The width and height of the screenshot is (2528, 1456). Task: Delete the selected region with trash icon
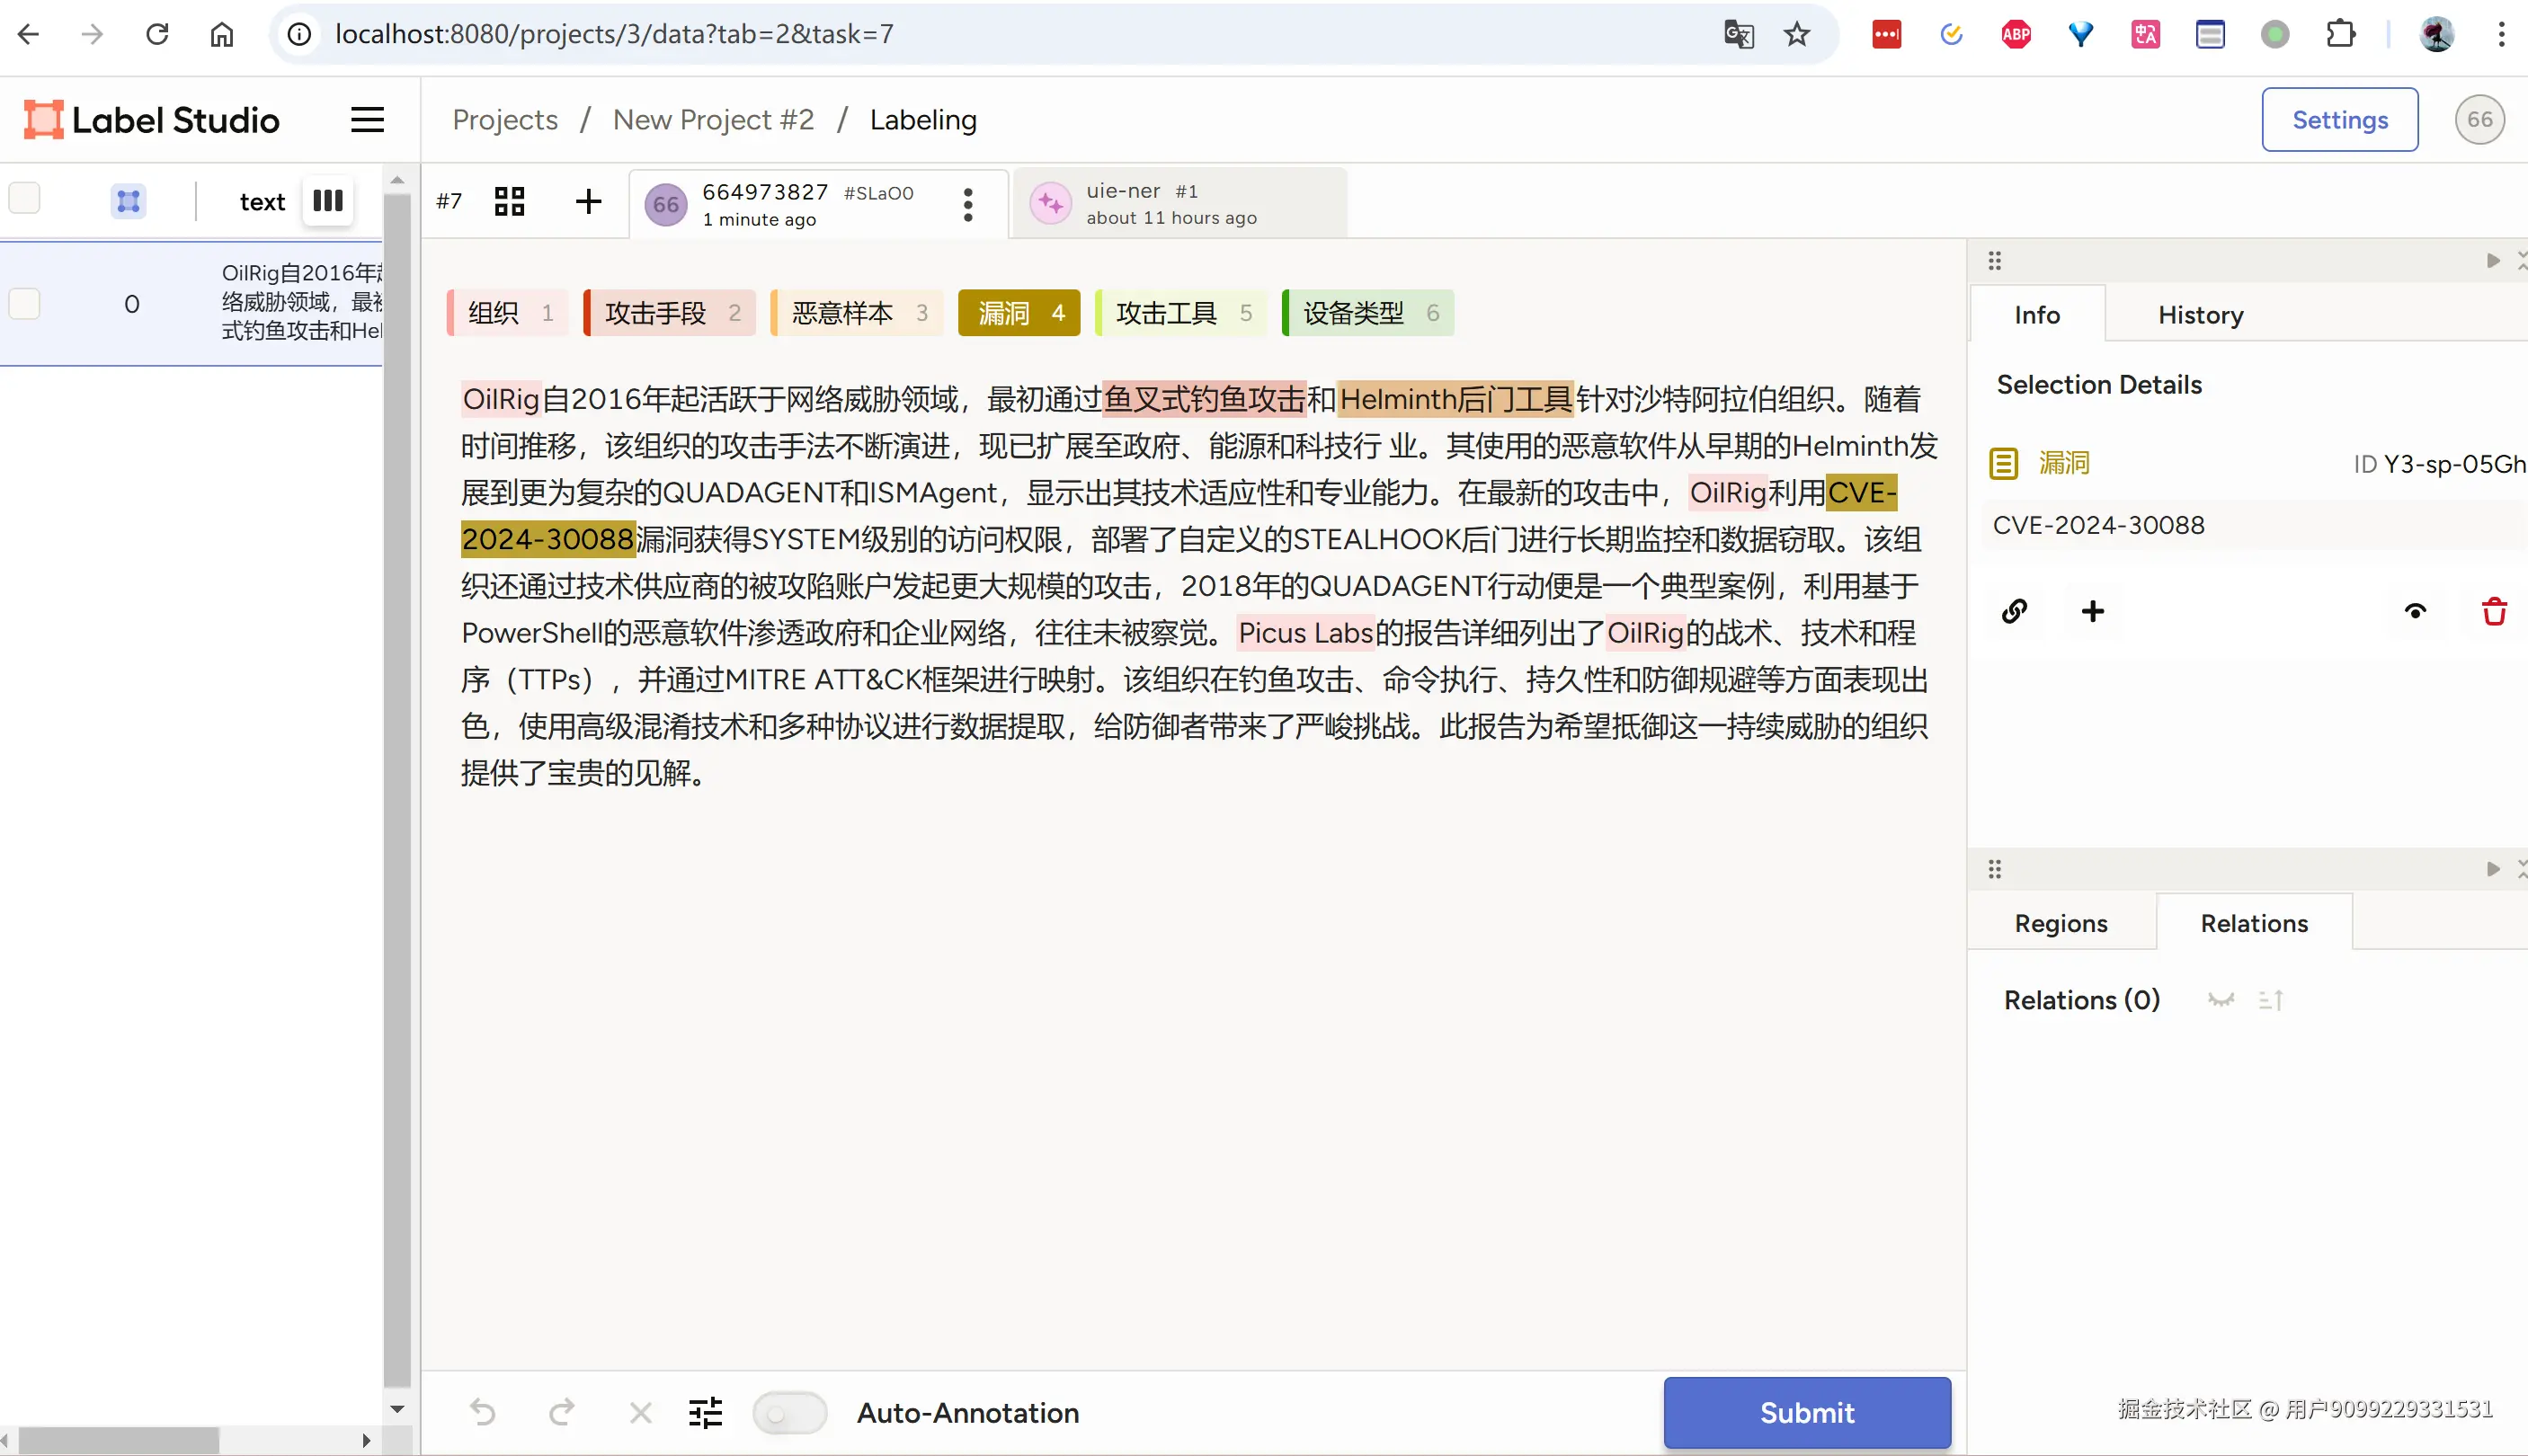click(x=2494, y=611)
